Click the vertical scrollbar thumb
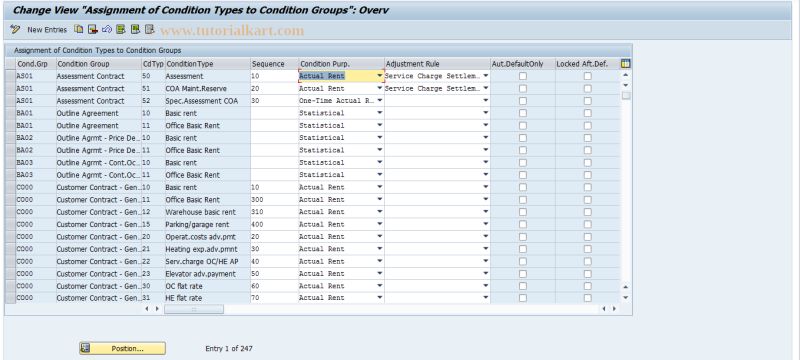800x360 pixels. 626,96
